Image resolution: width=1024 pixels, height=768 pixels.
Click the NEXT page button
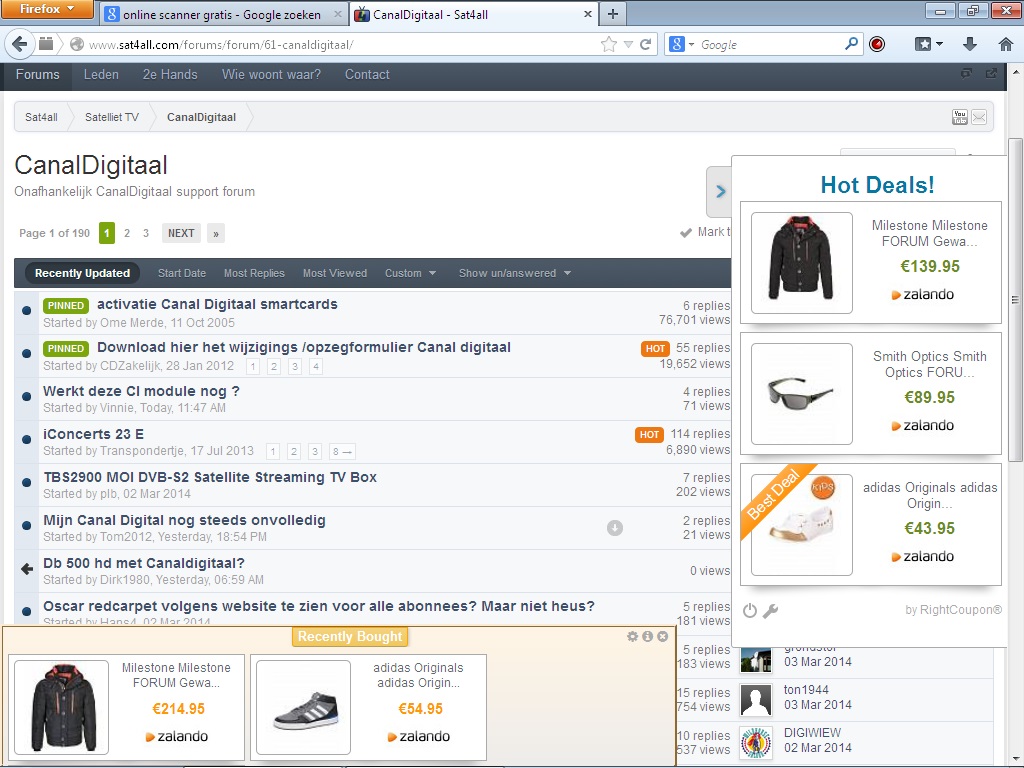click(x=181, y=233)
